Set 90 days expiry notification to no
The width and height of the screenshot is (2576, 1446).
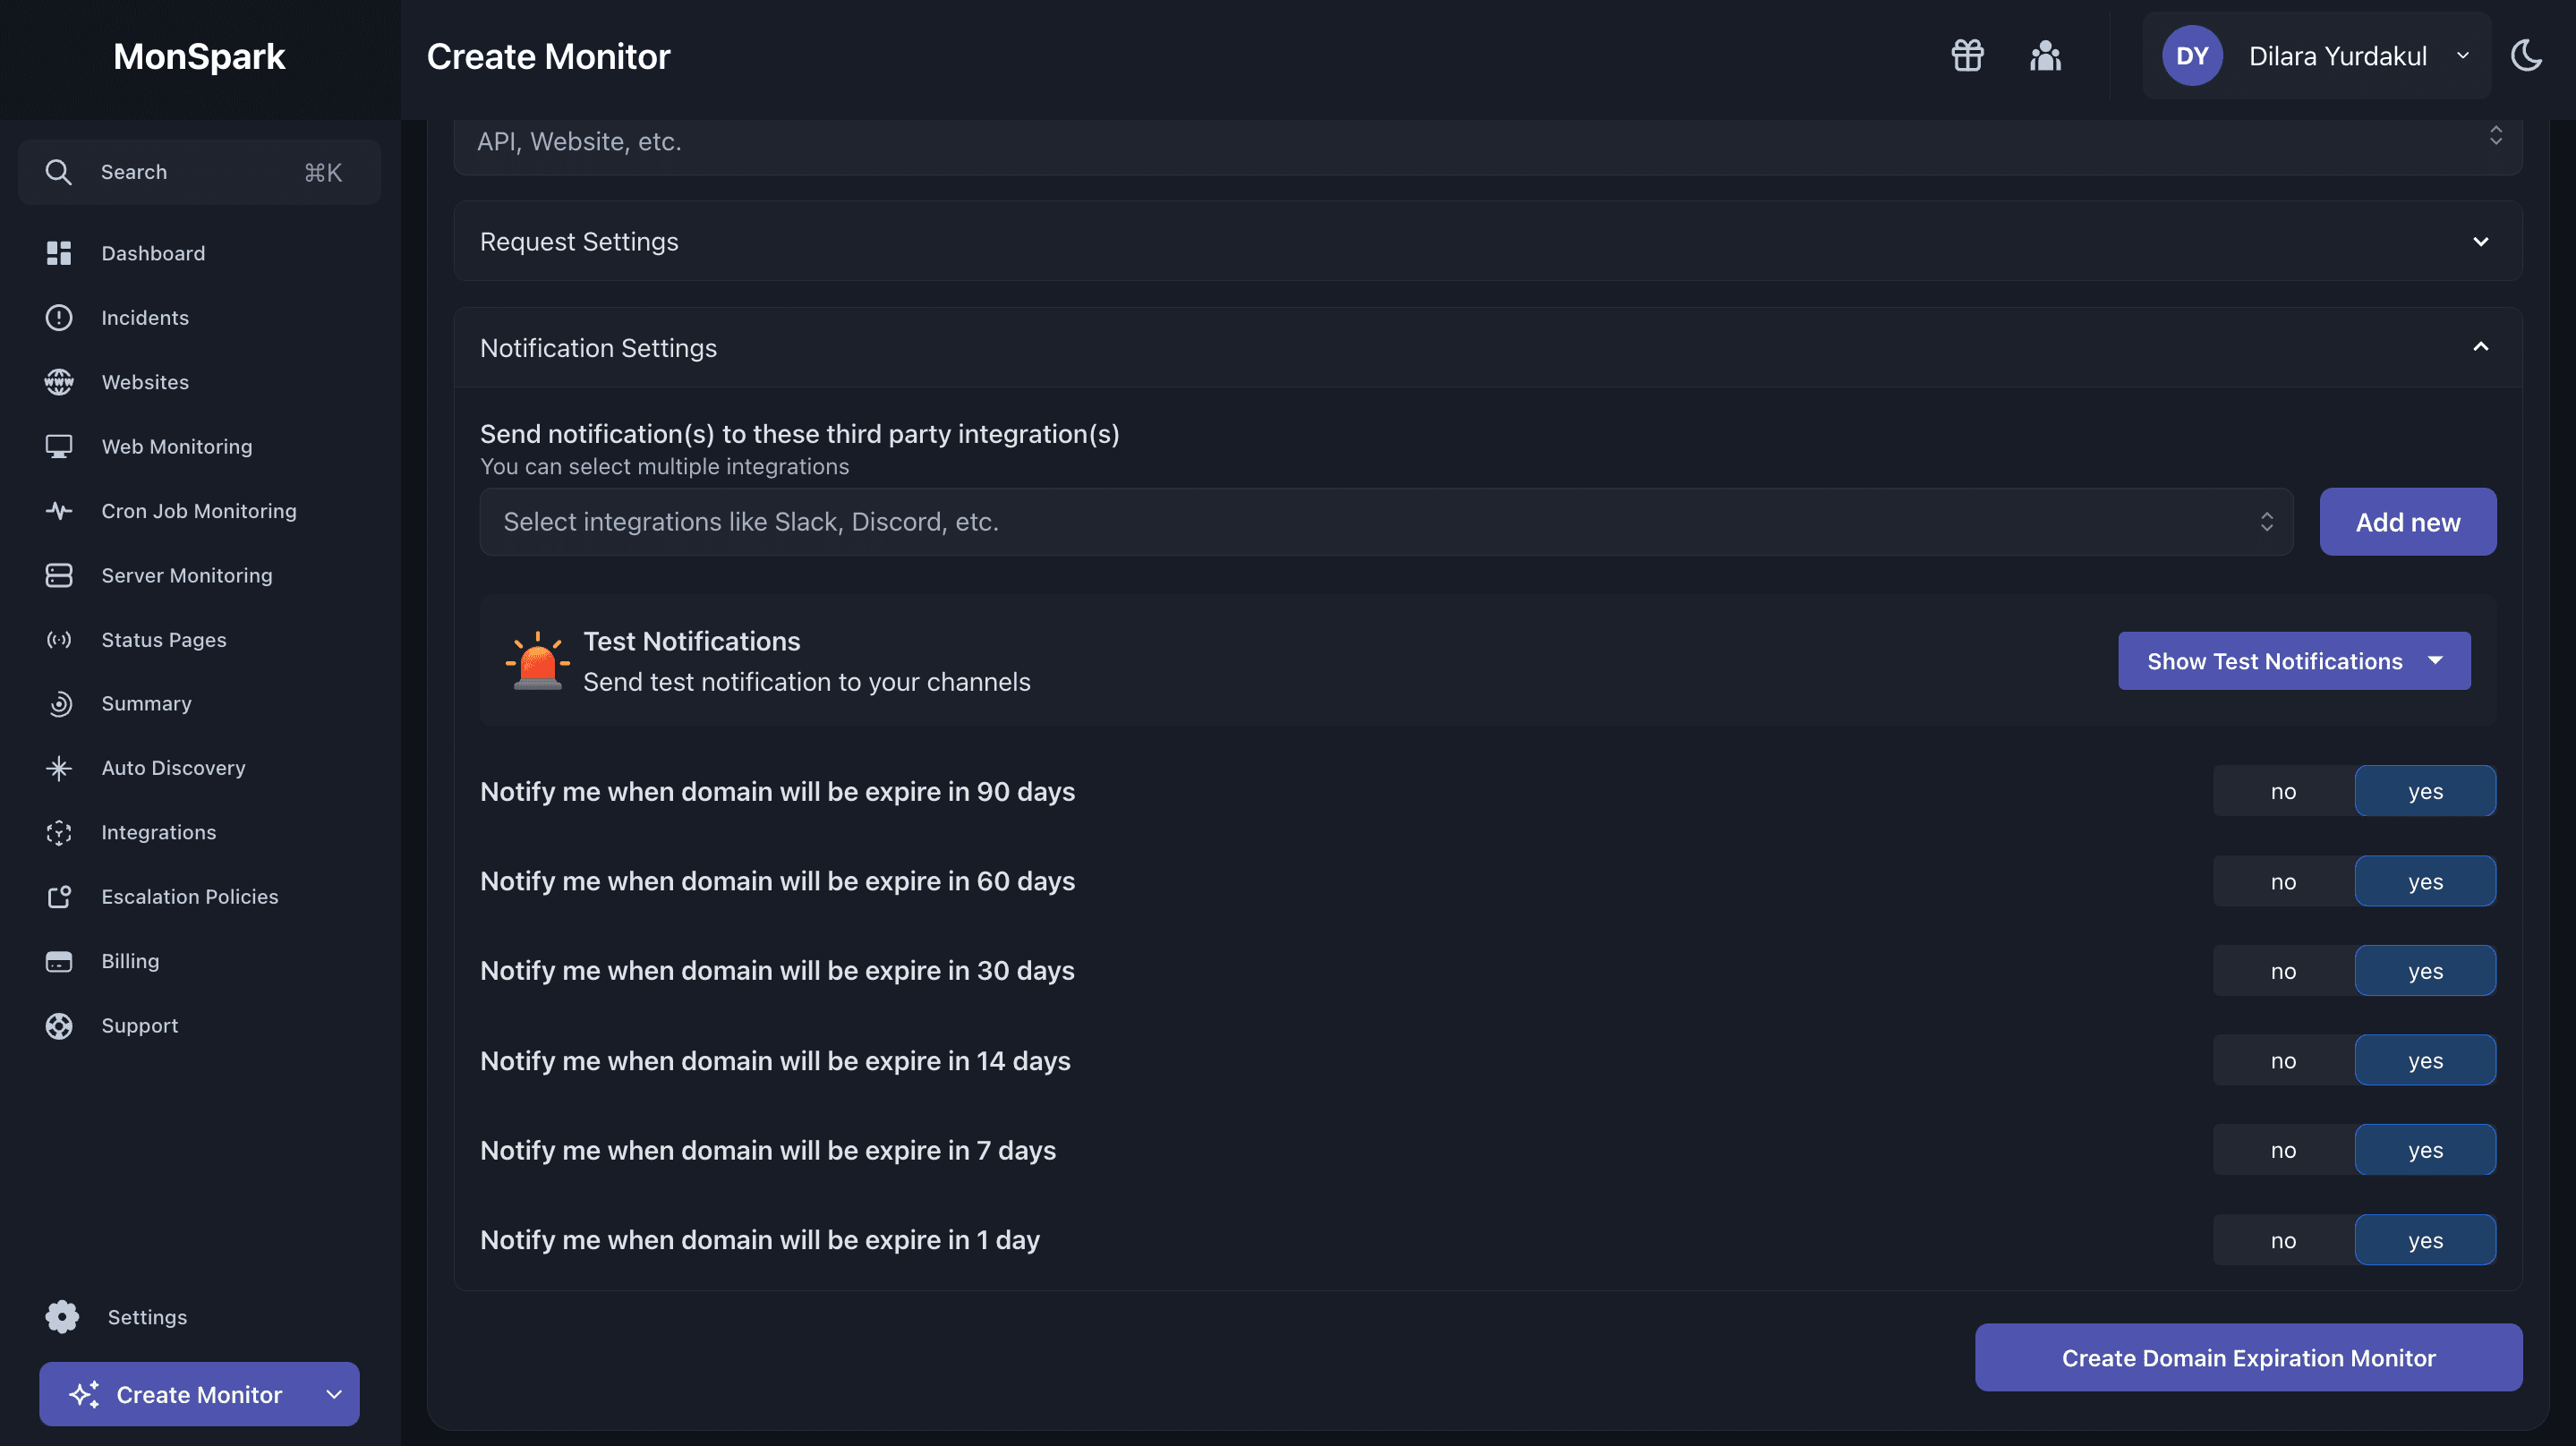click(2283, 791)
